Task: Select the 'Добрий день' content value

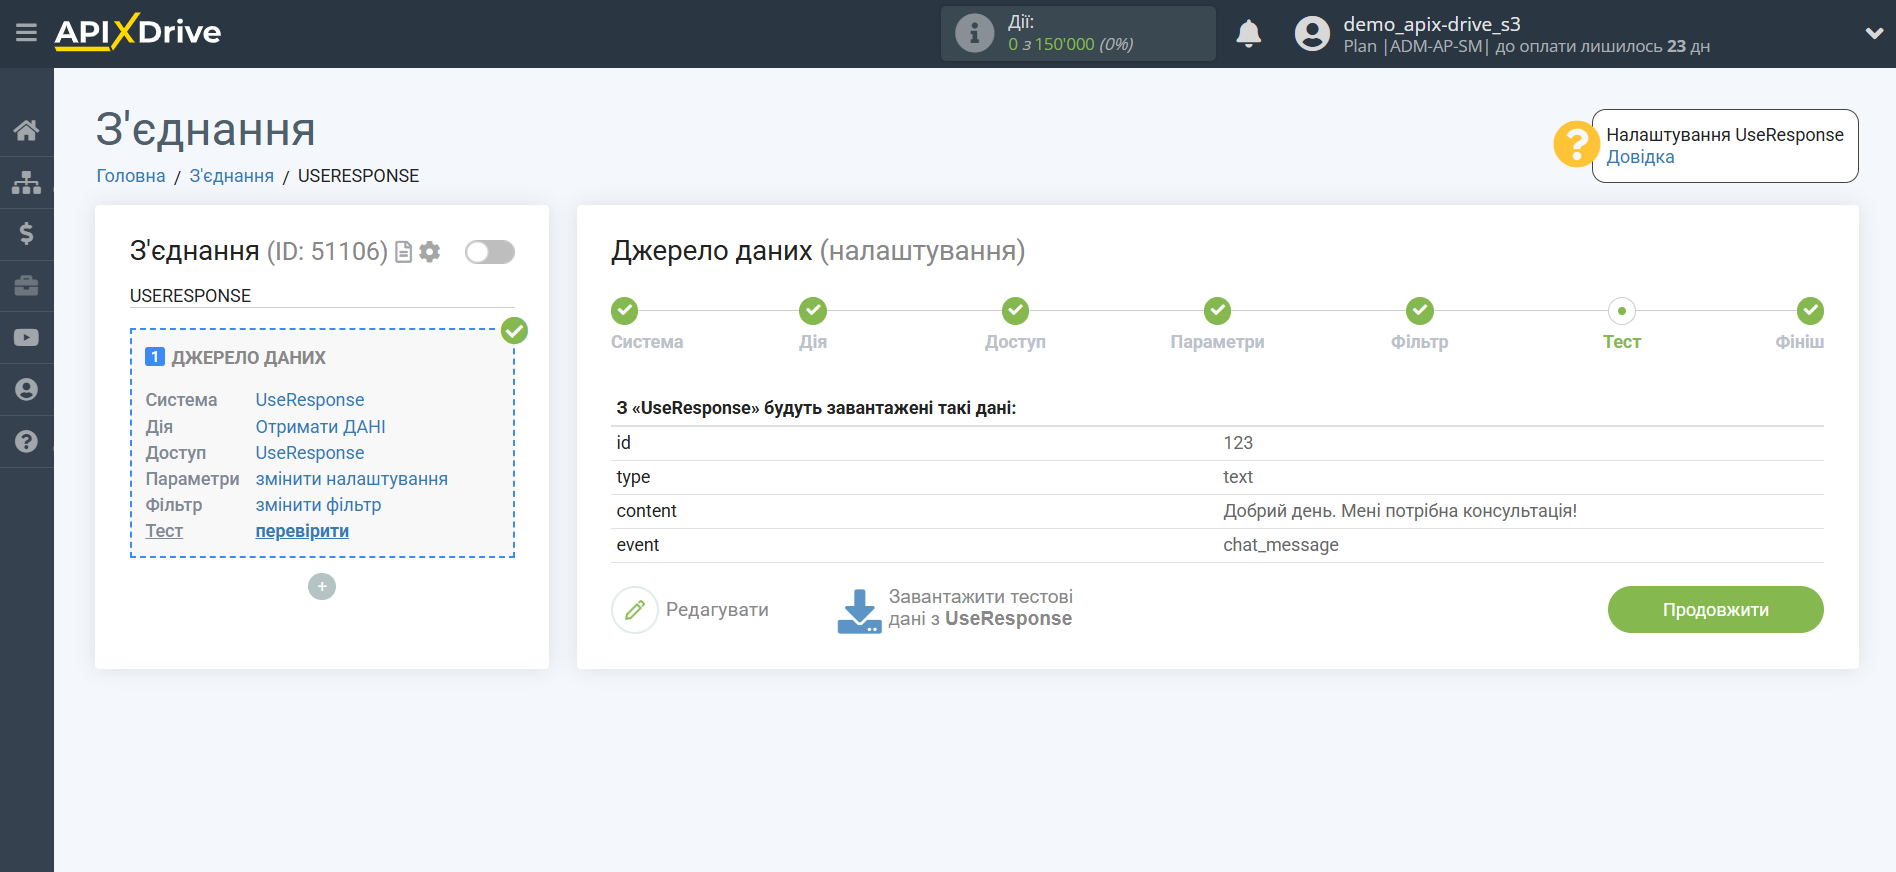Action: [x=1400, y=511]
